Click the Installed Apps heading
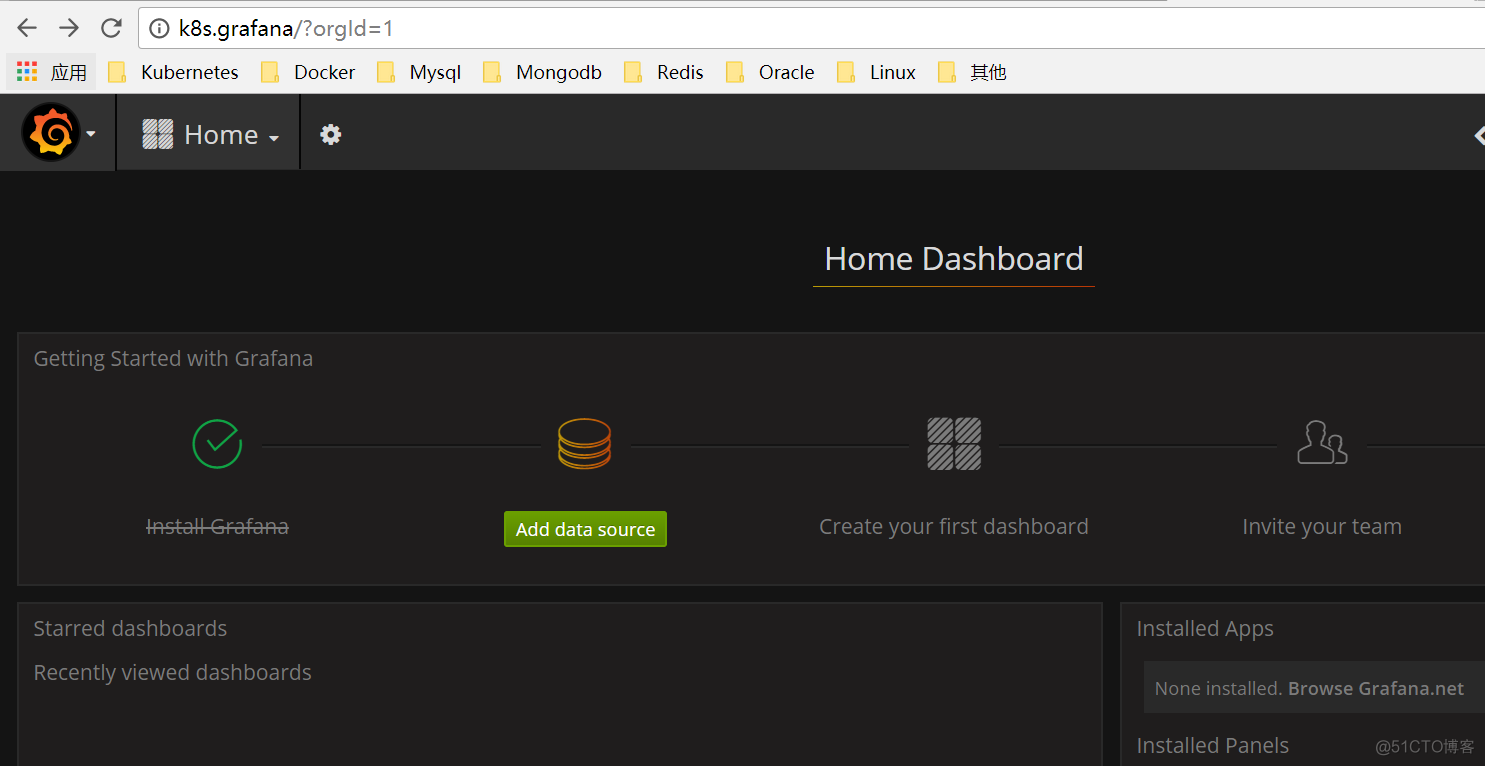 click(1205, 628)
